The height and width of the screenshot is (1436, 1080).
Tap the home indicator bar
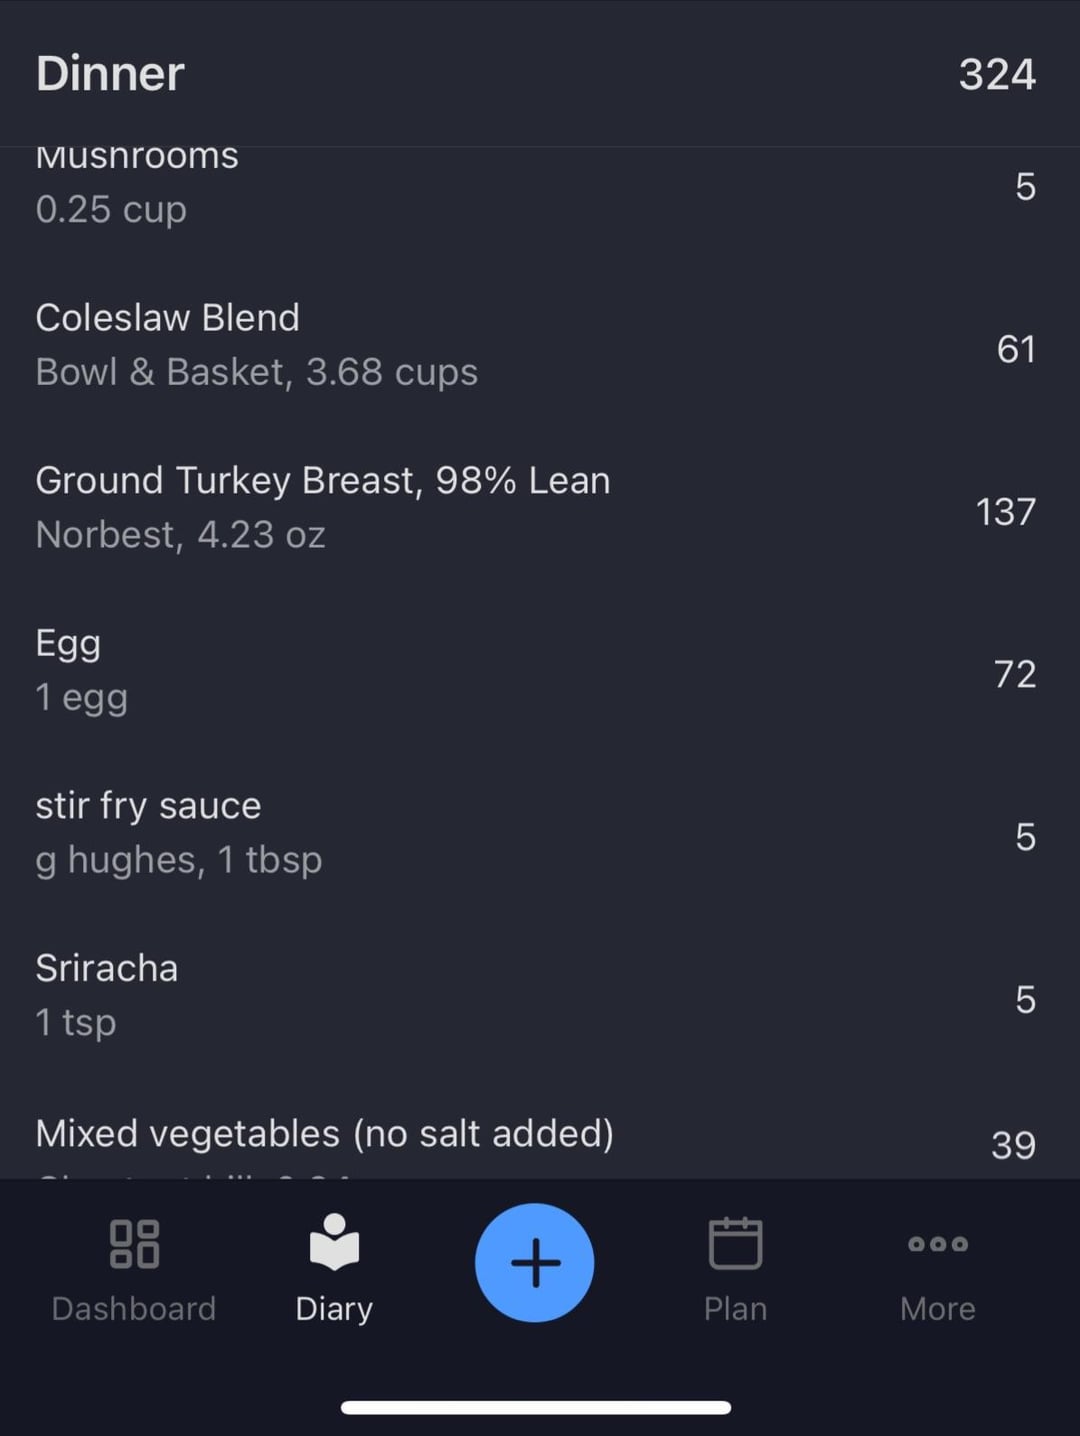(x=536, y=1407)
